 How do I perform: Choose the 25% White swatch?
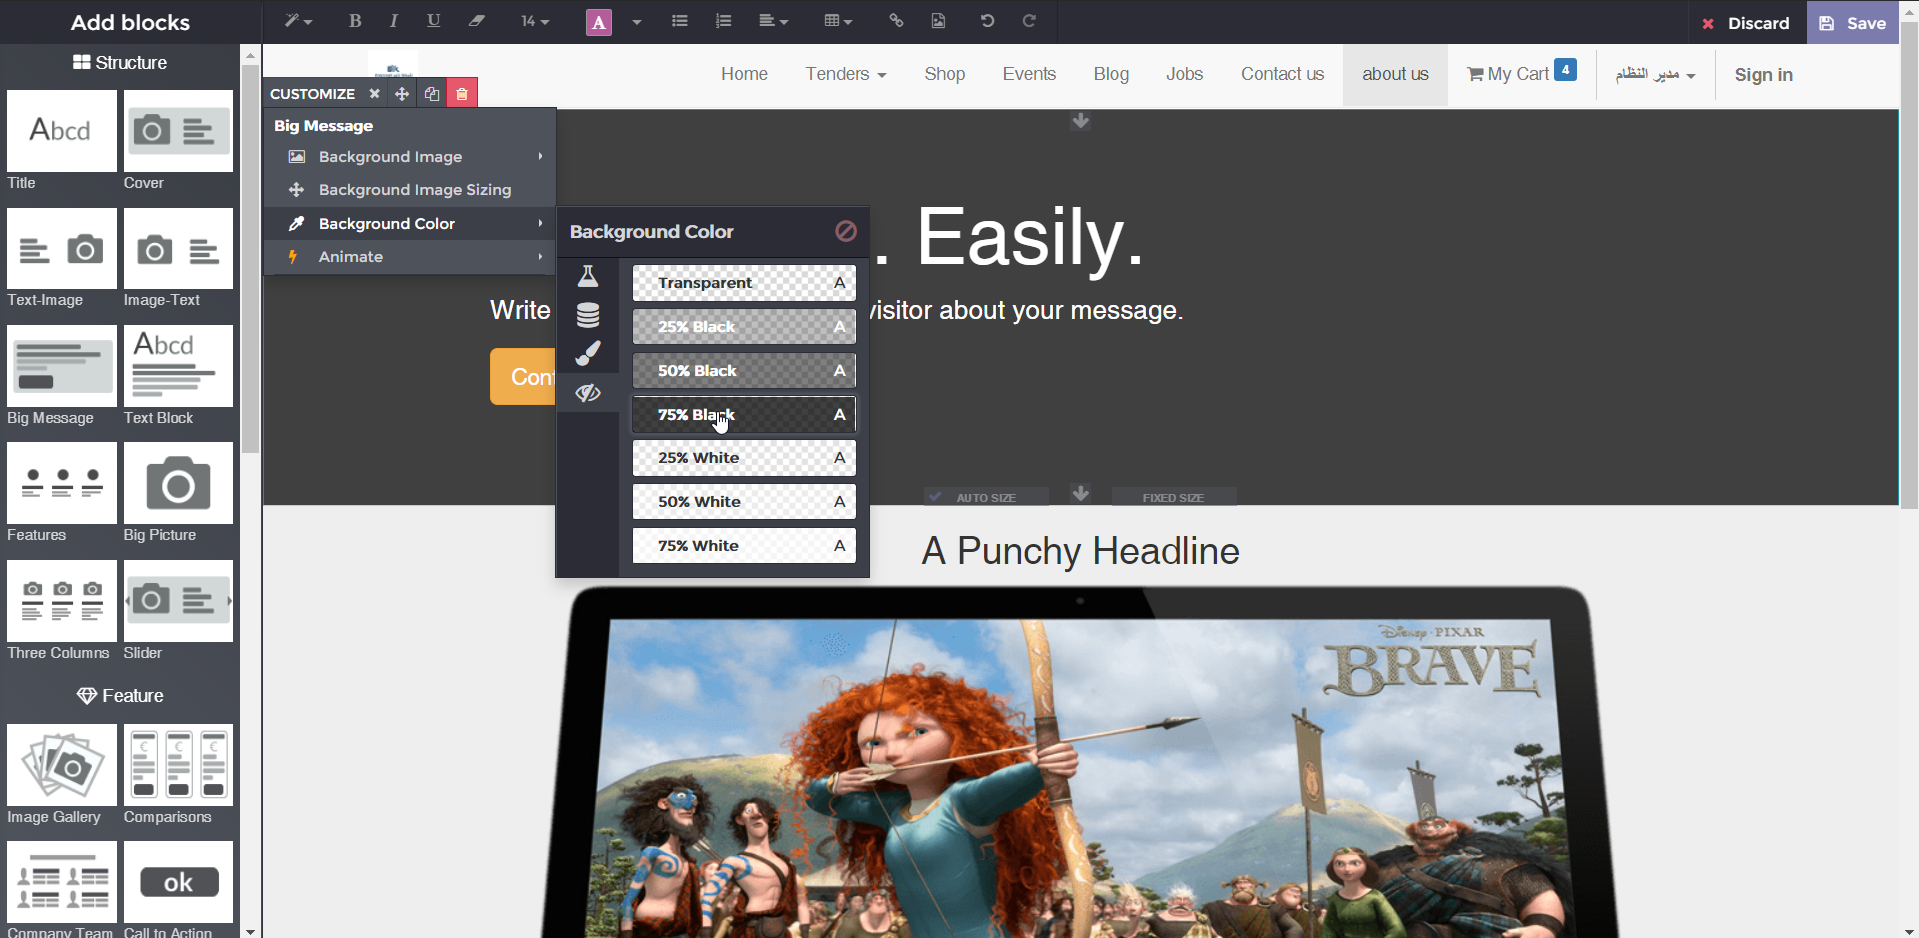[x=744, y=458]
